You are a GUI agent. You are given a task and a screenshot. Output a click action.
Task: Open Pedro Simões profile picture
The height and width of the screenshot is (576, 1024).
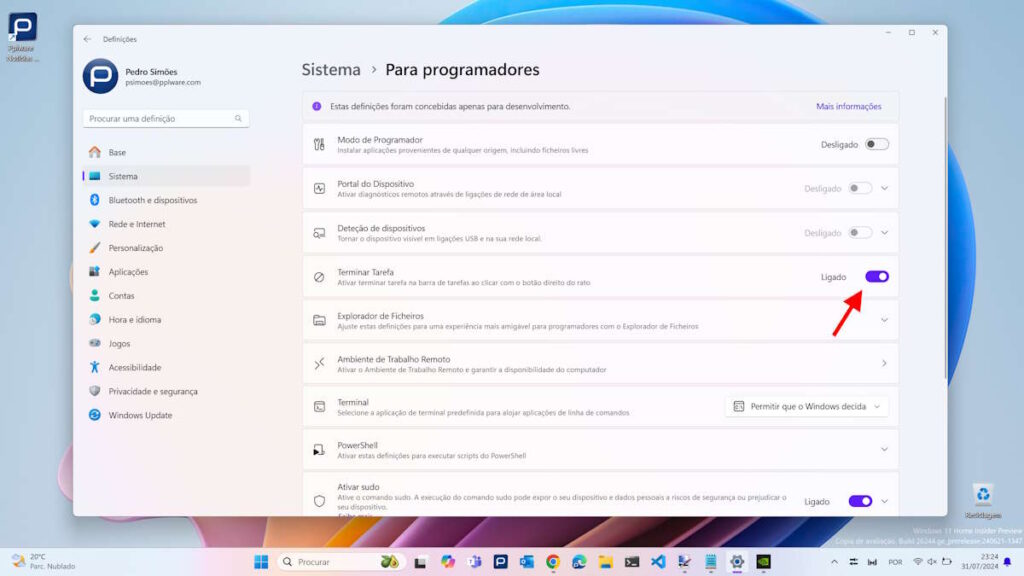pyautogui.click(x=100, y=76)
